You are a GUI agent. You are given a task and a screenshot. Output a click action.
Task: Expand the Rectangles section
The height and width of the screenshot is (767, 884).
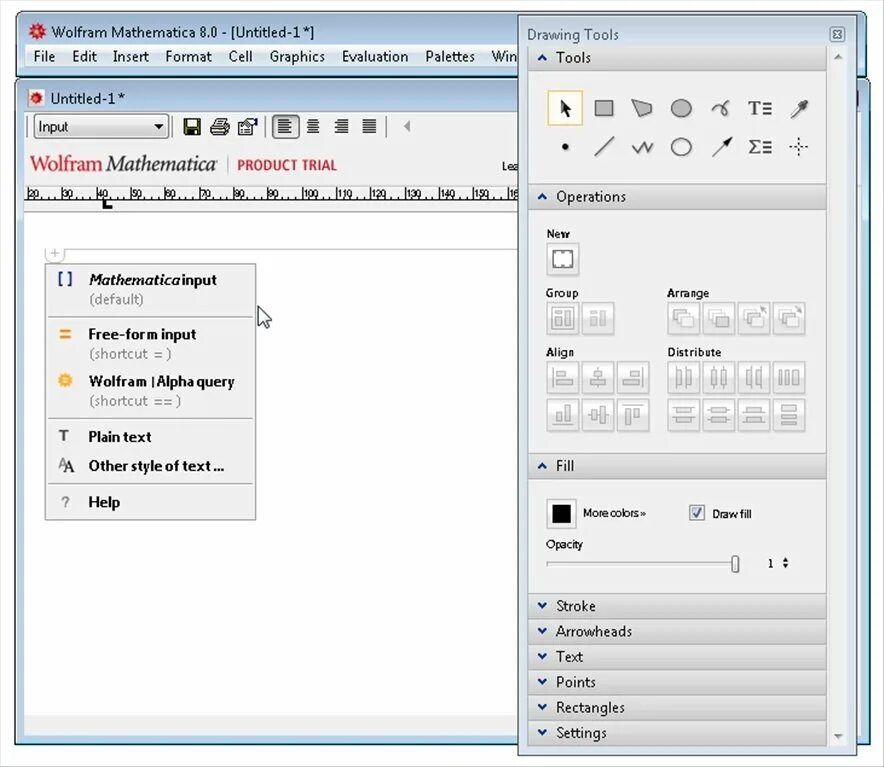click(x=677, y=707)
